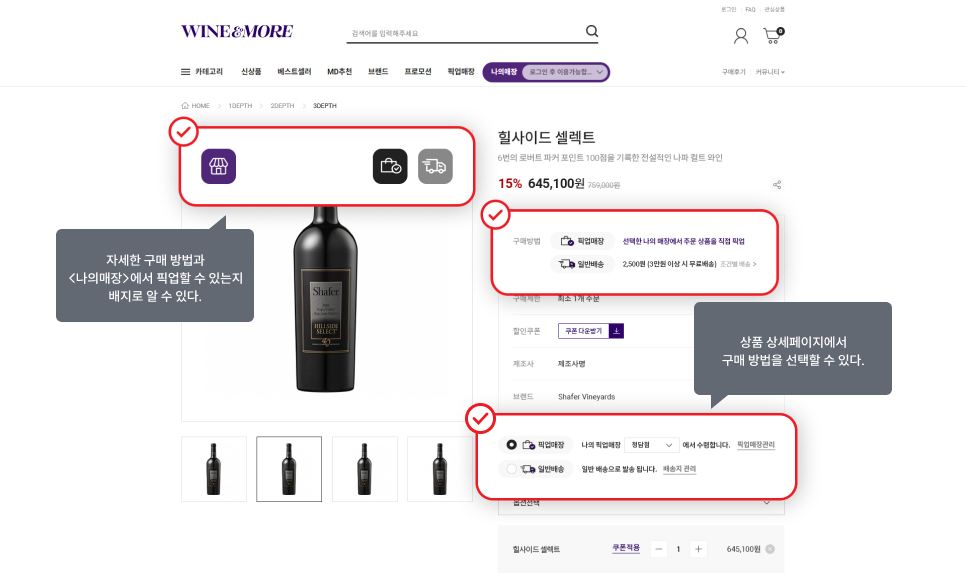Go to the 1DEPTH breadcrumb

coord(240,106)
